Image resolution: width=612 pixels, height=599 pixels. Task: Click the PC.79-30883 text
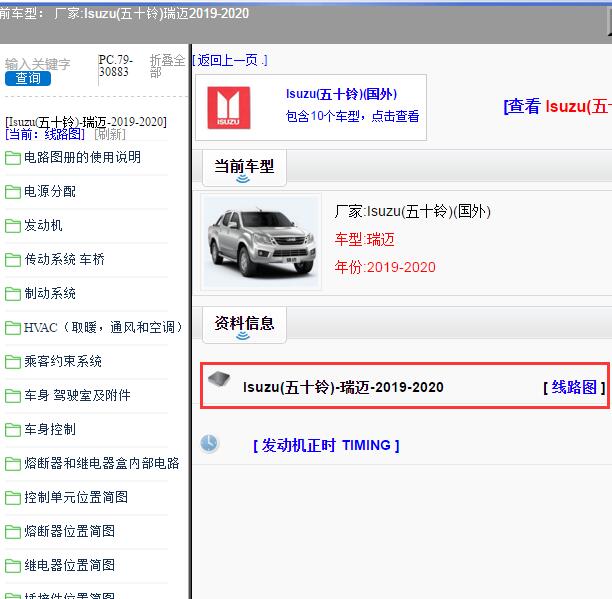click(x=116, y=66)
